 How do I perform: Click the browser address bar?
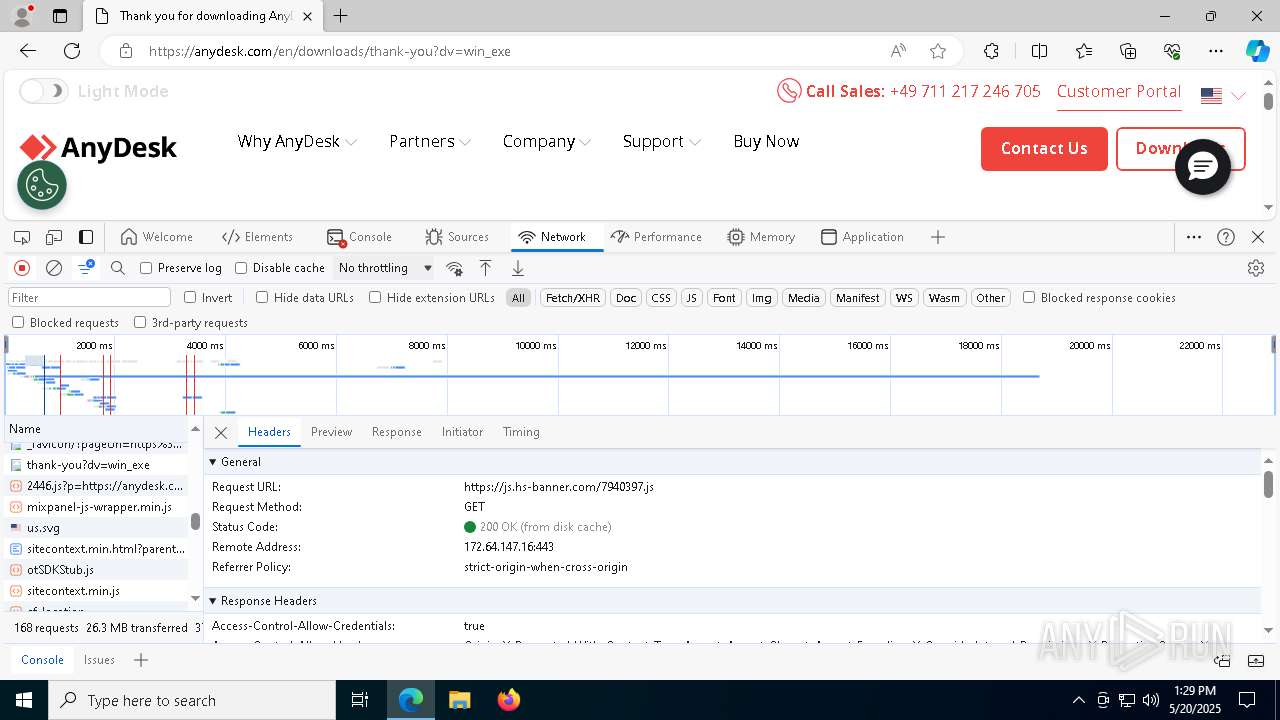coord(510,51)
